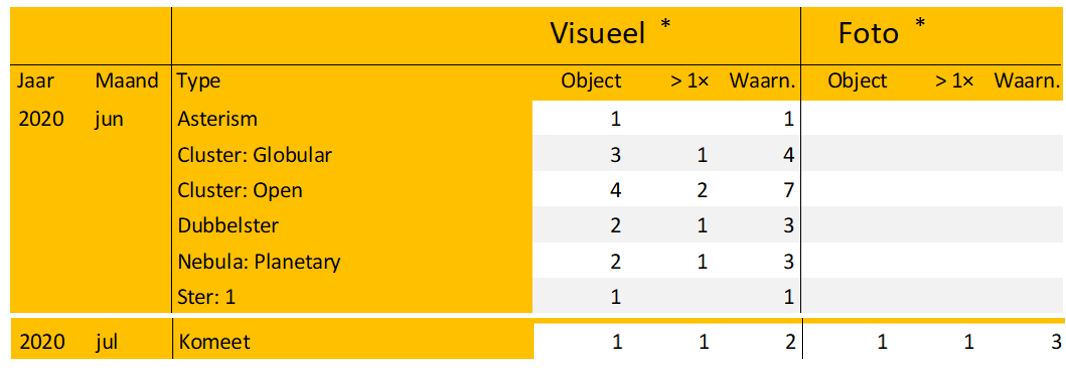Select the Cluster: Globular row label
The height and width of the screenshot is (370, 1066).
[255, 155]
